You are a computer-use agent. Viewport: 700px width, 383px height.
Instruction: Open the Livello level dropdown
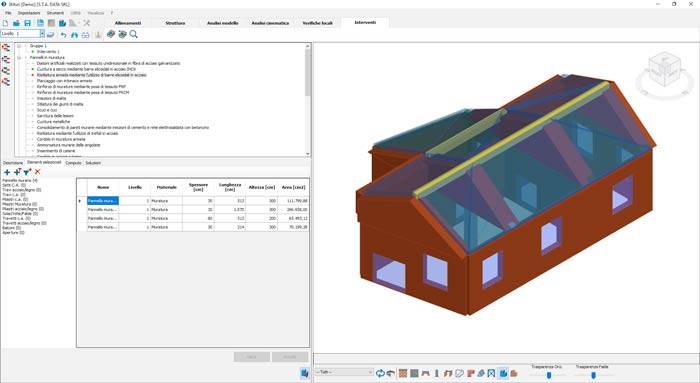pos(42,34)
